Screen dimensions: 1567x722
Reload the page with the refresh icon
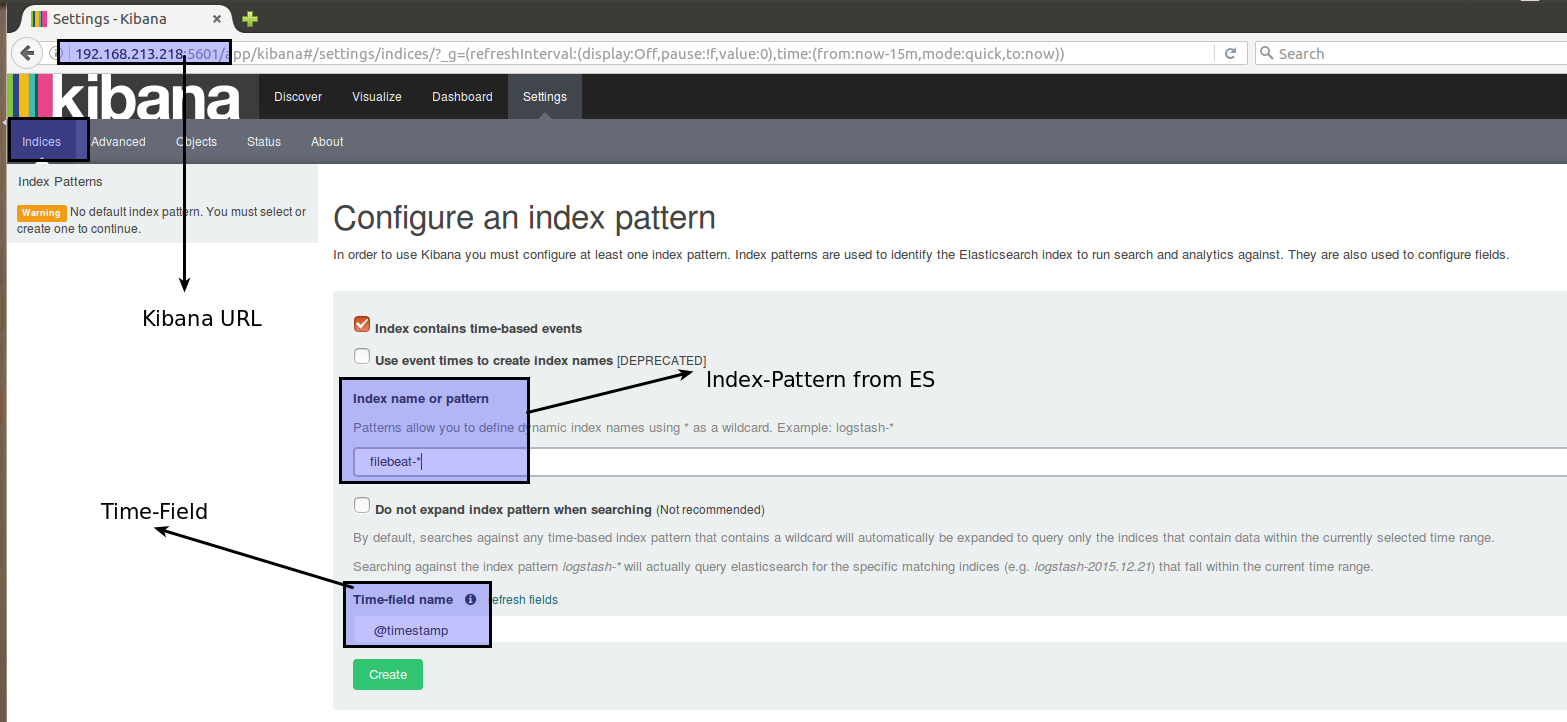(1230, 53)
